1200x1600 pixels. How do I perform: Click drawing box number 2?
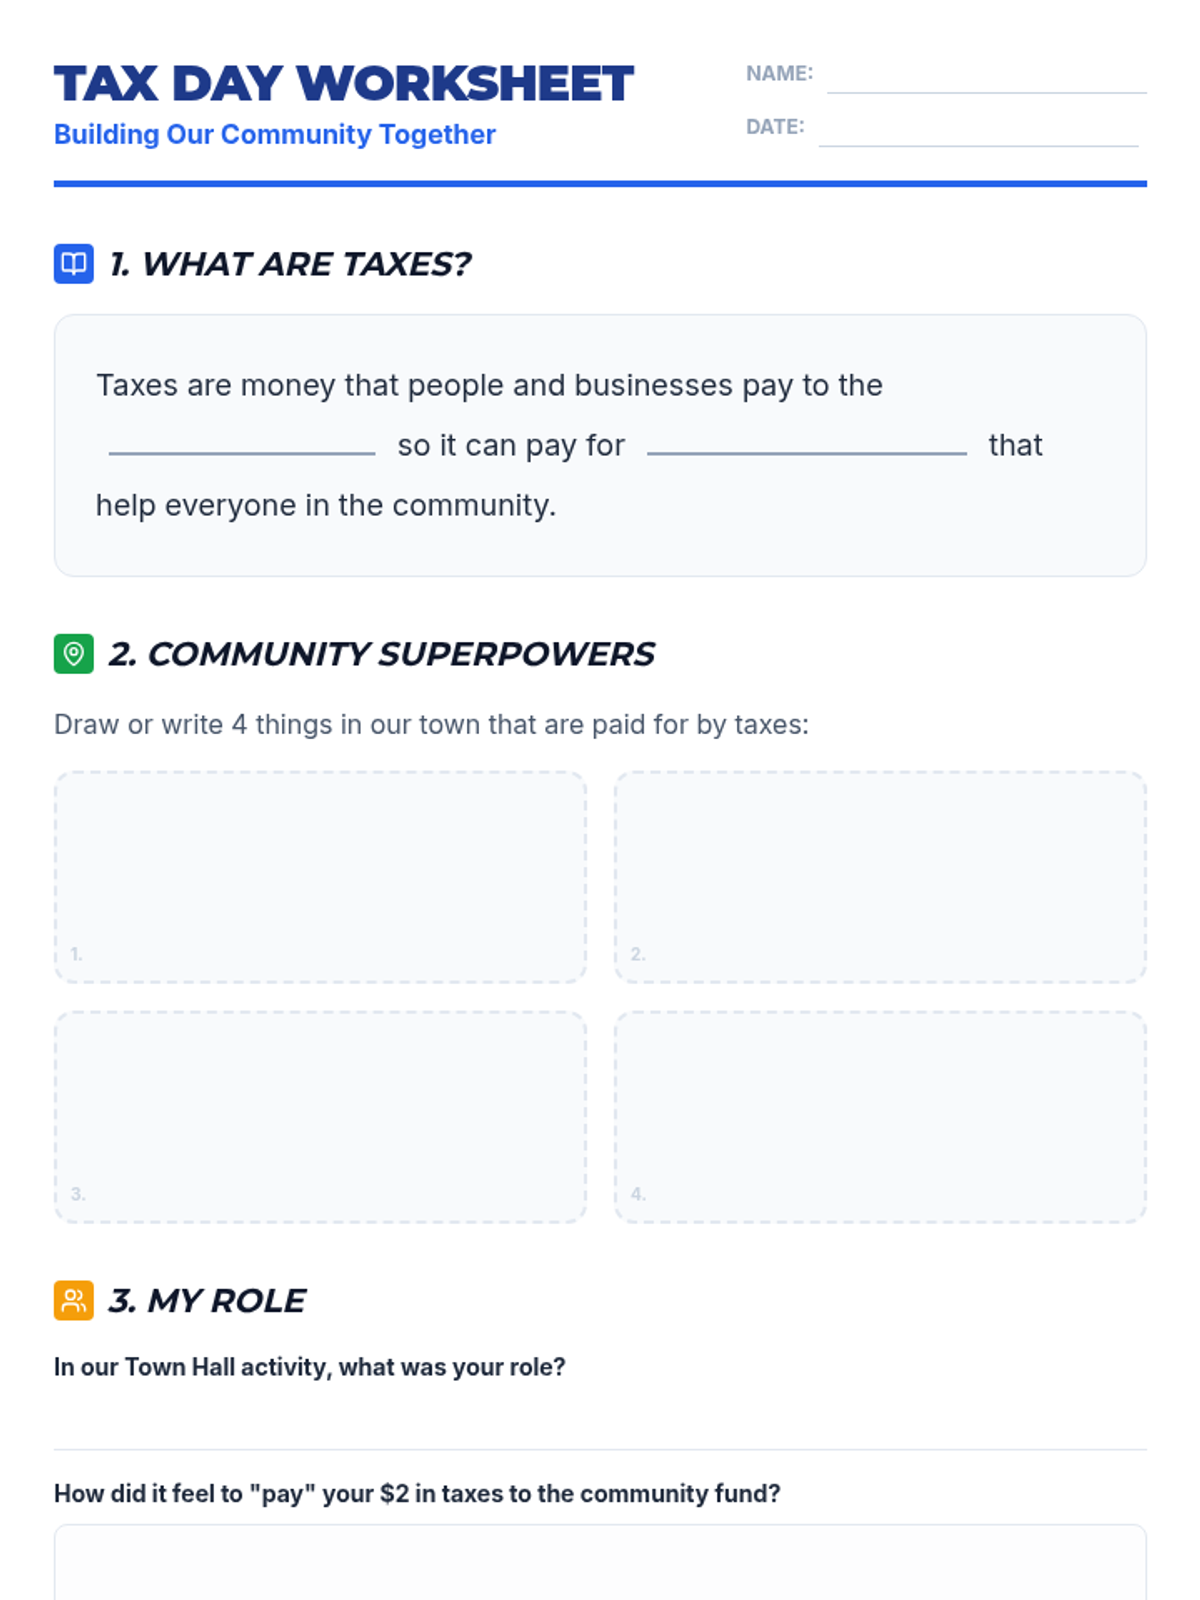pos(880,876)
